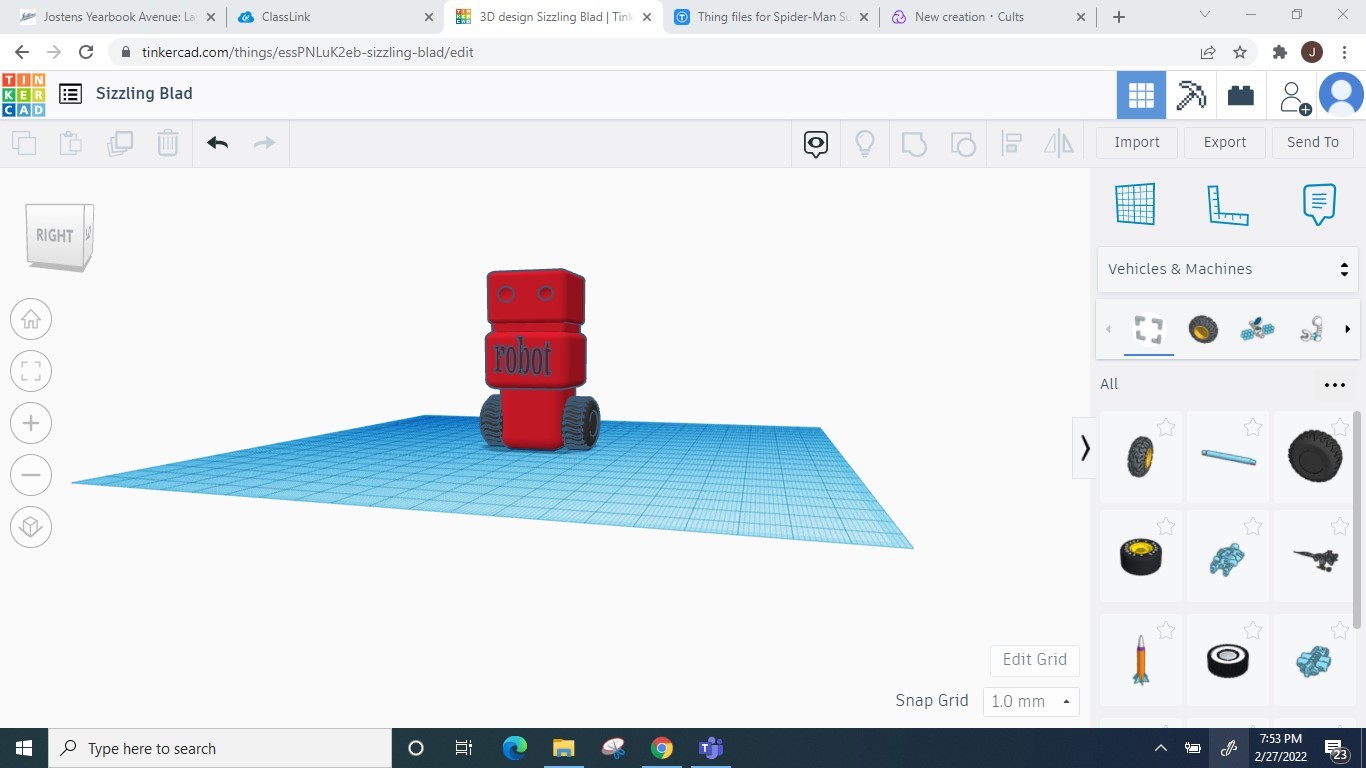
Task: Click the Home view button
Action: coord(31,319)
